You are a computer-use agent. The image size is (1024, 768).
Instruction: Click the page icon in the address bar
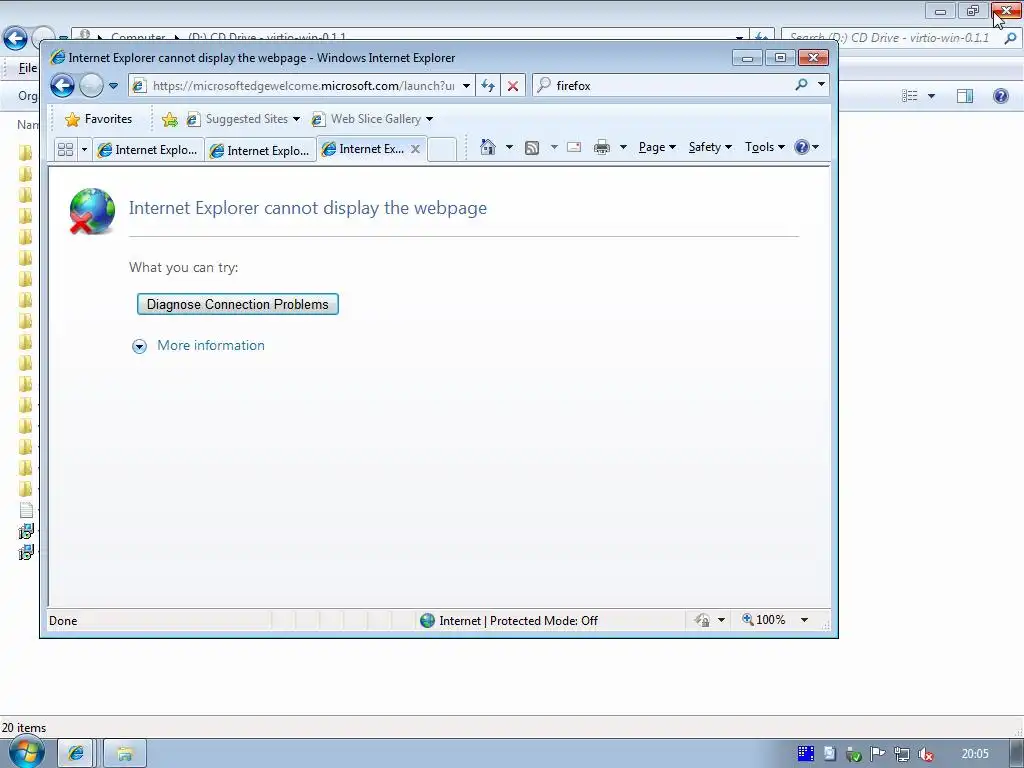point(138,86)
